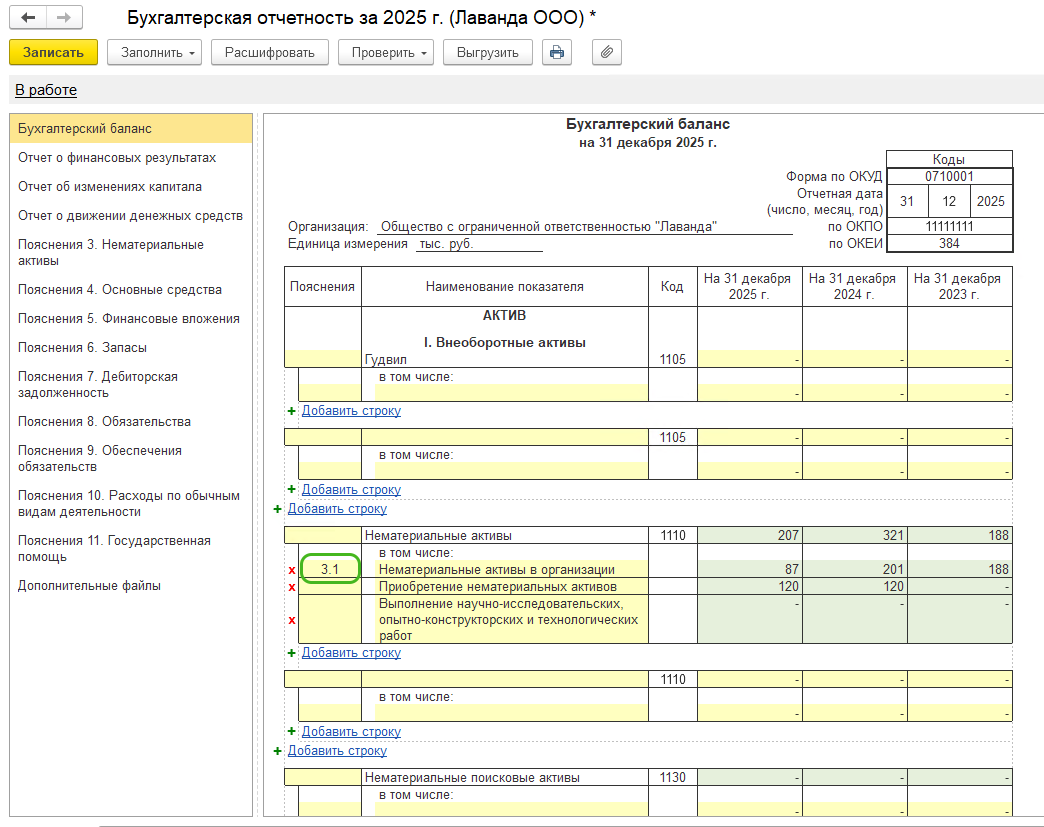Click the forward navigation arrow
The height and width of the screenshot is (827, 1044).
64,19
